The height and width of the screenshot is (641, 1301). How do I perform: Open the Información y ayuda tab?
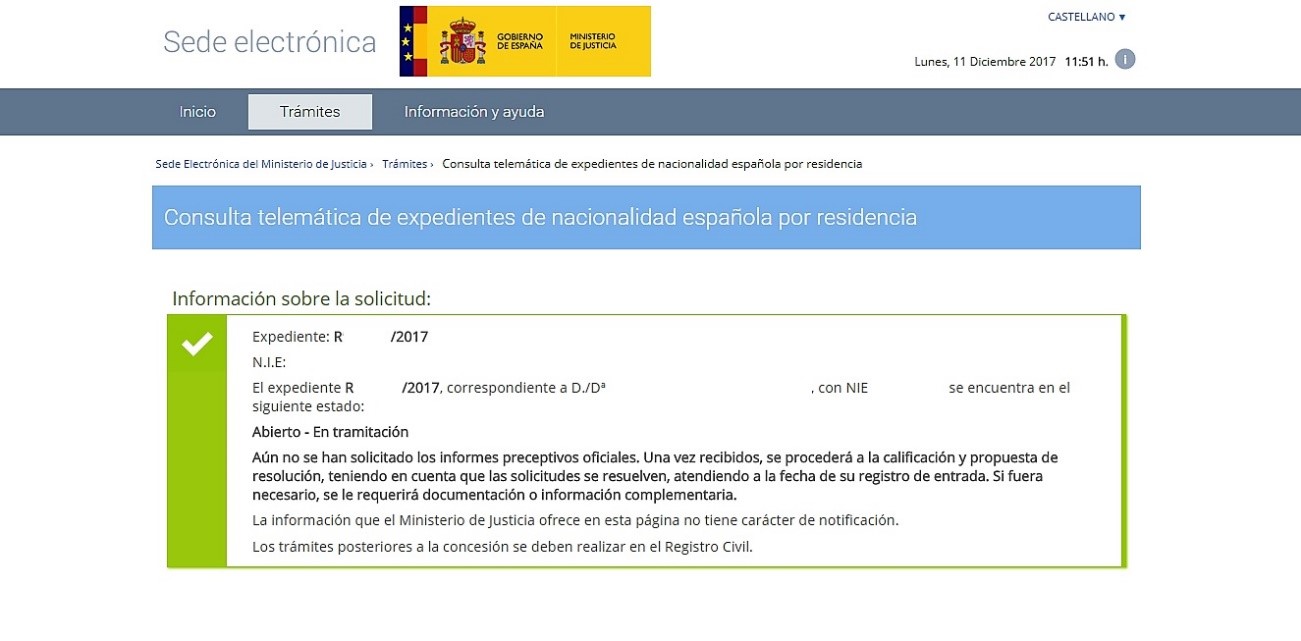tap(474, 112)
